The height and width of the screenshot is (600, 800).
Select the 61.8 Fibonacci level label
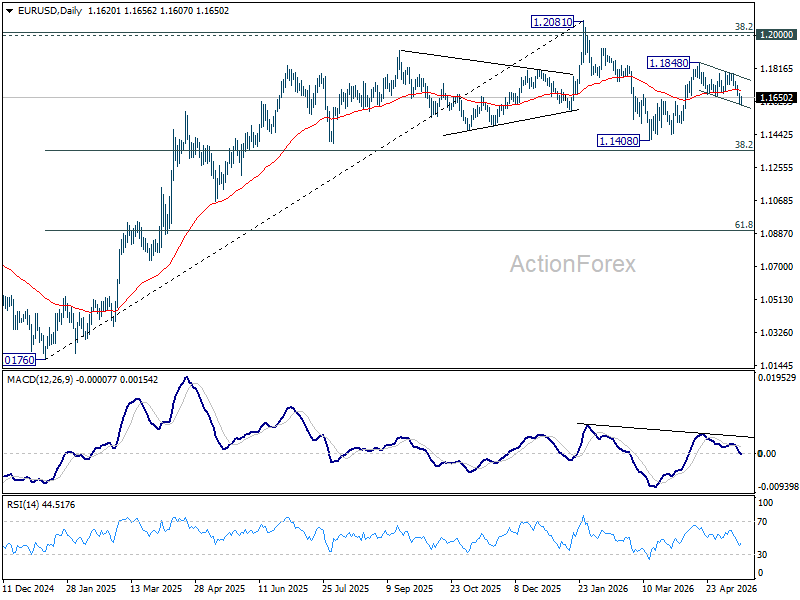coord(743,224)
